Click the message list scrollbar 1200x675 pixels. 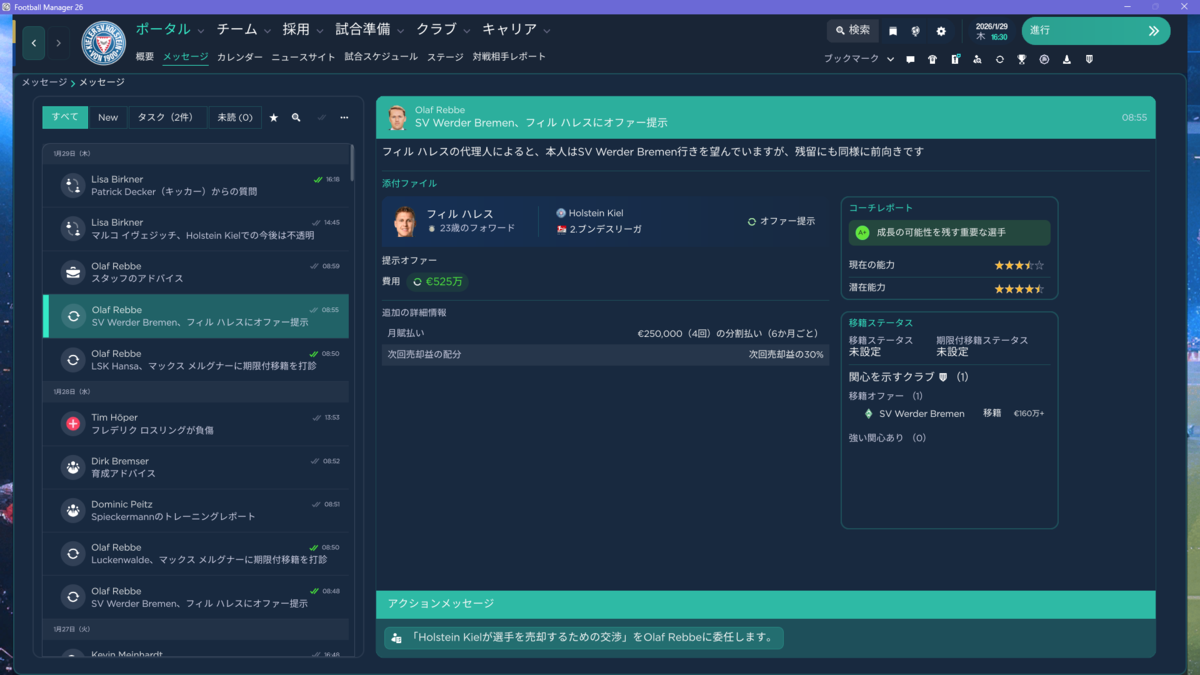352,165
